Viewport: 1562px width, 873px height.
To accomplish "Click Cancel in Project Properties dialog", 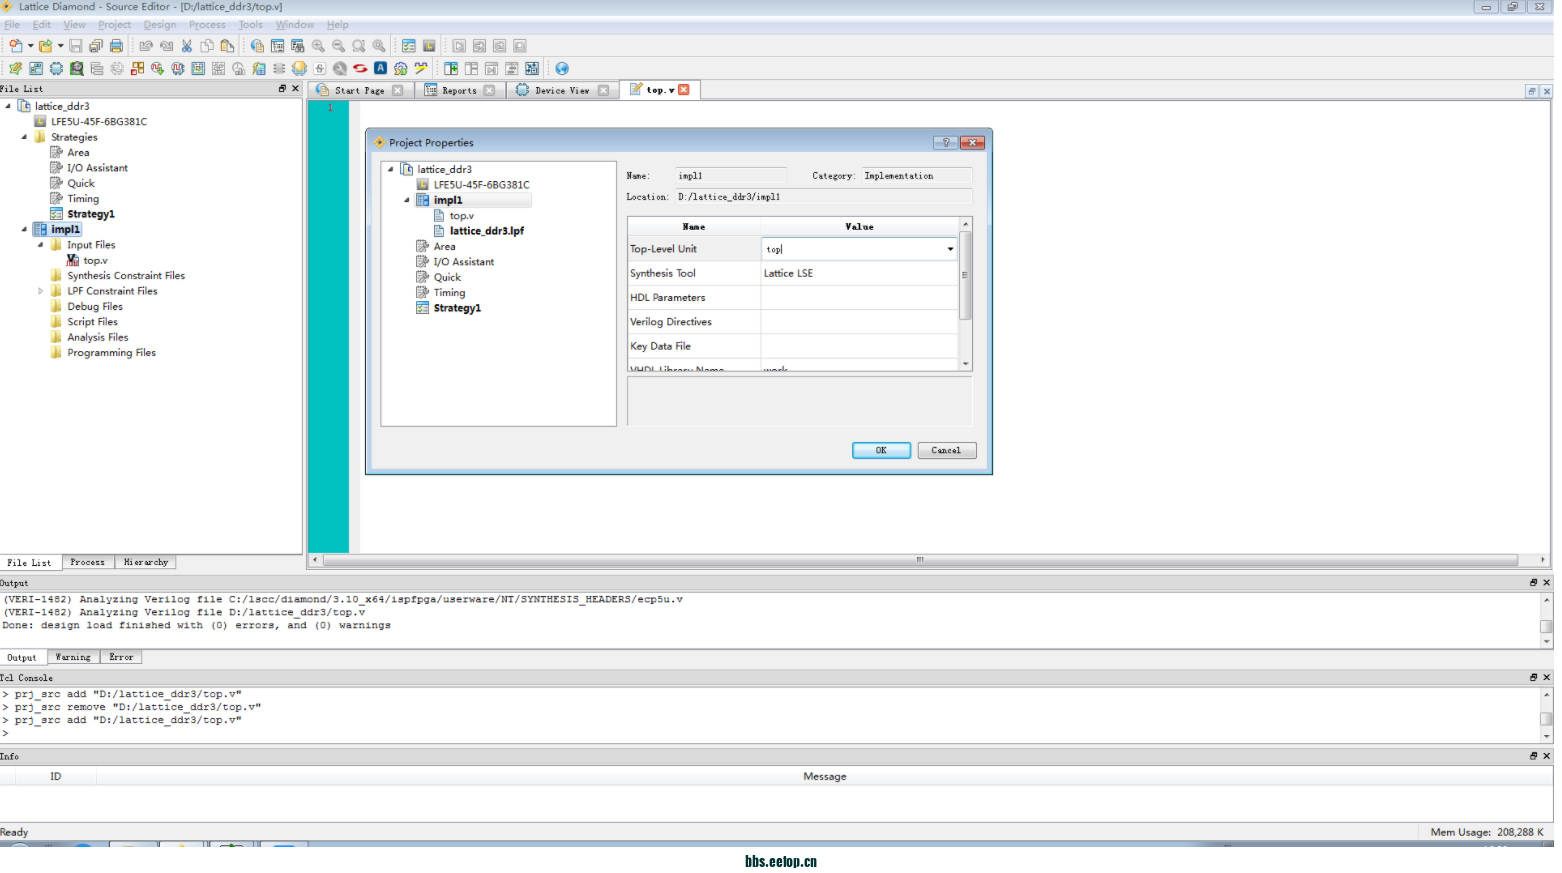I will tap(946, 451).
